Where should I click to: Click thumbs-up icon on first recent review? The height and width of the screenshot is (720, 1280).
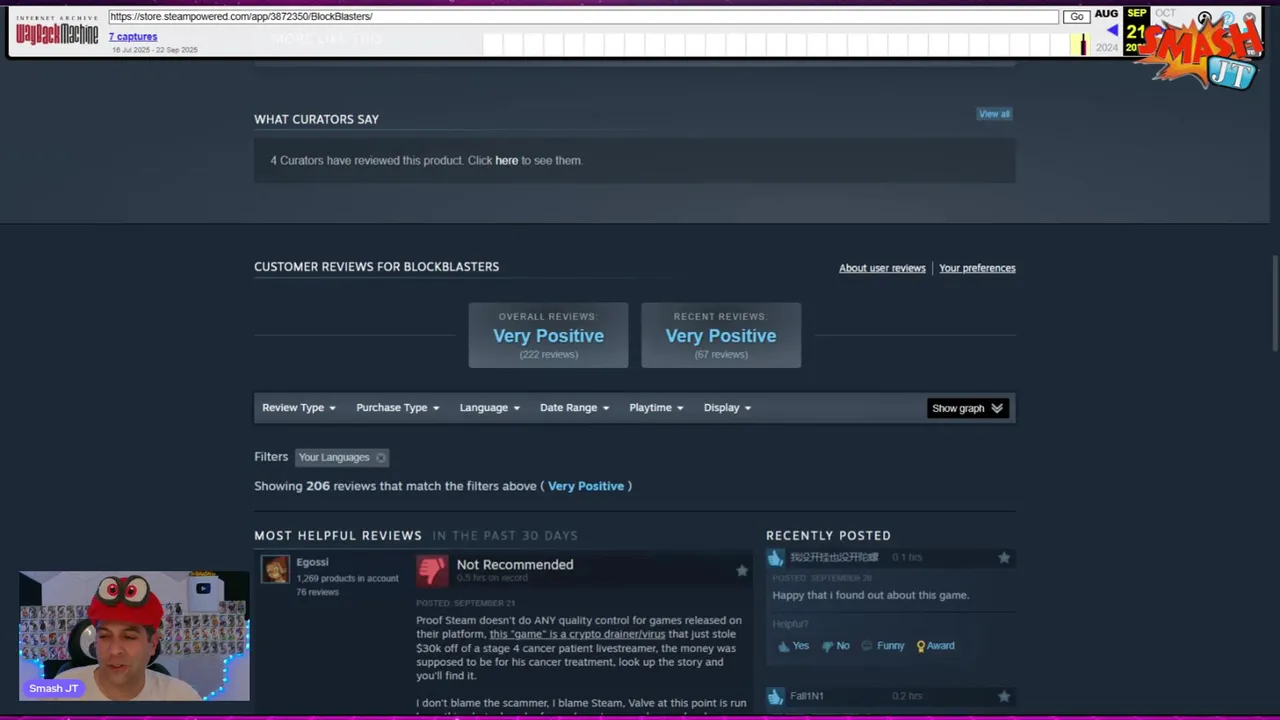click(x=776, y=558)
